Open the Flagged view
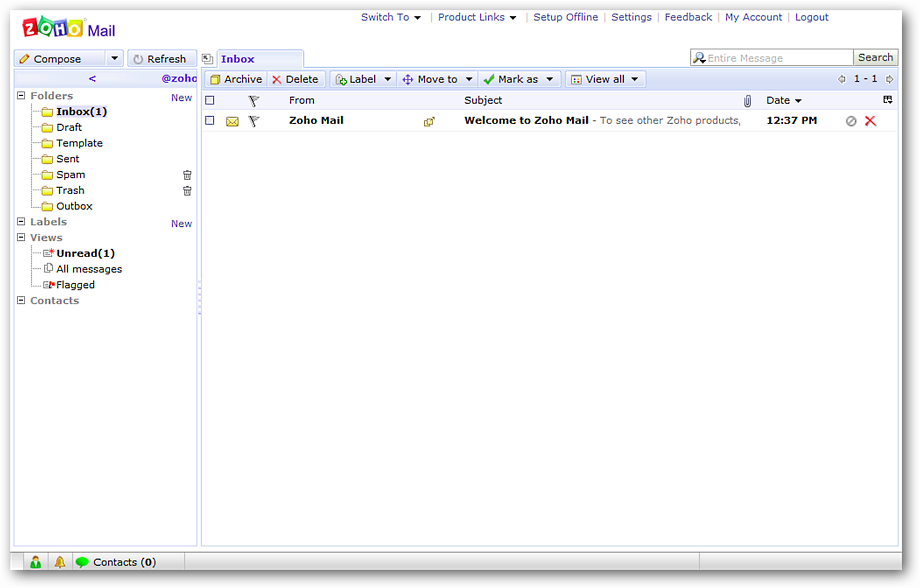Image resolution: width=920 pixels, height=588 pixels. [x=75, y=285]
